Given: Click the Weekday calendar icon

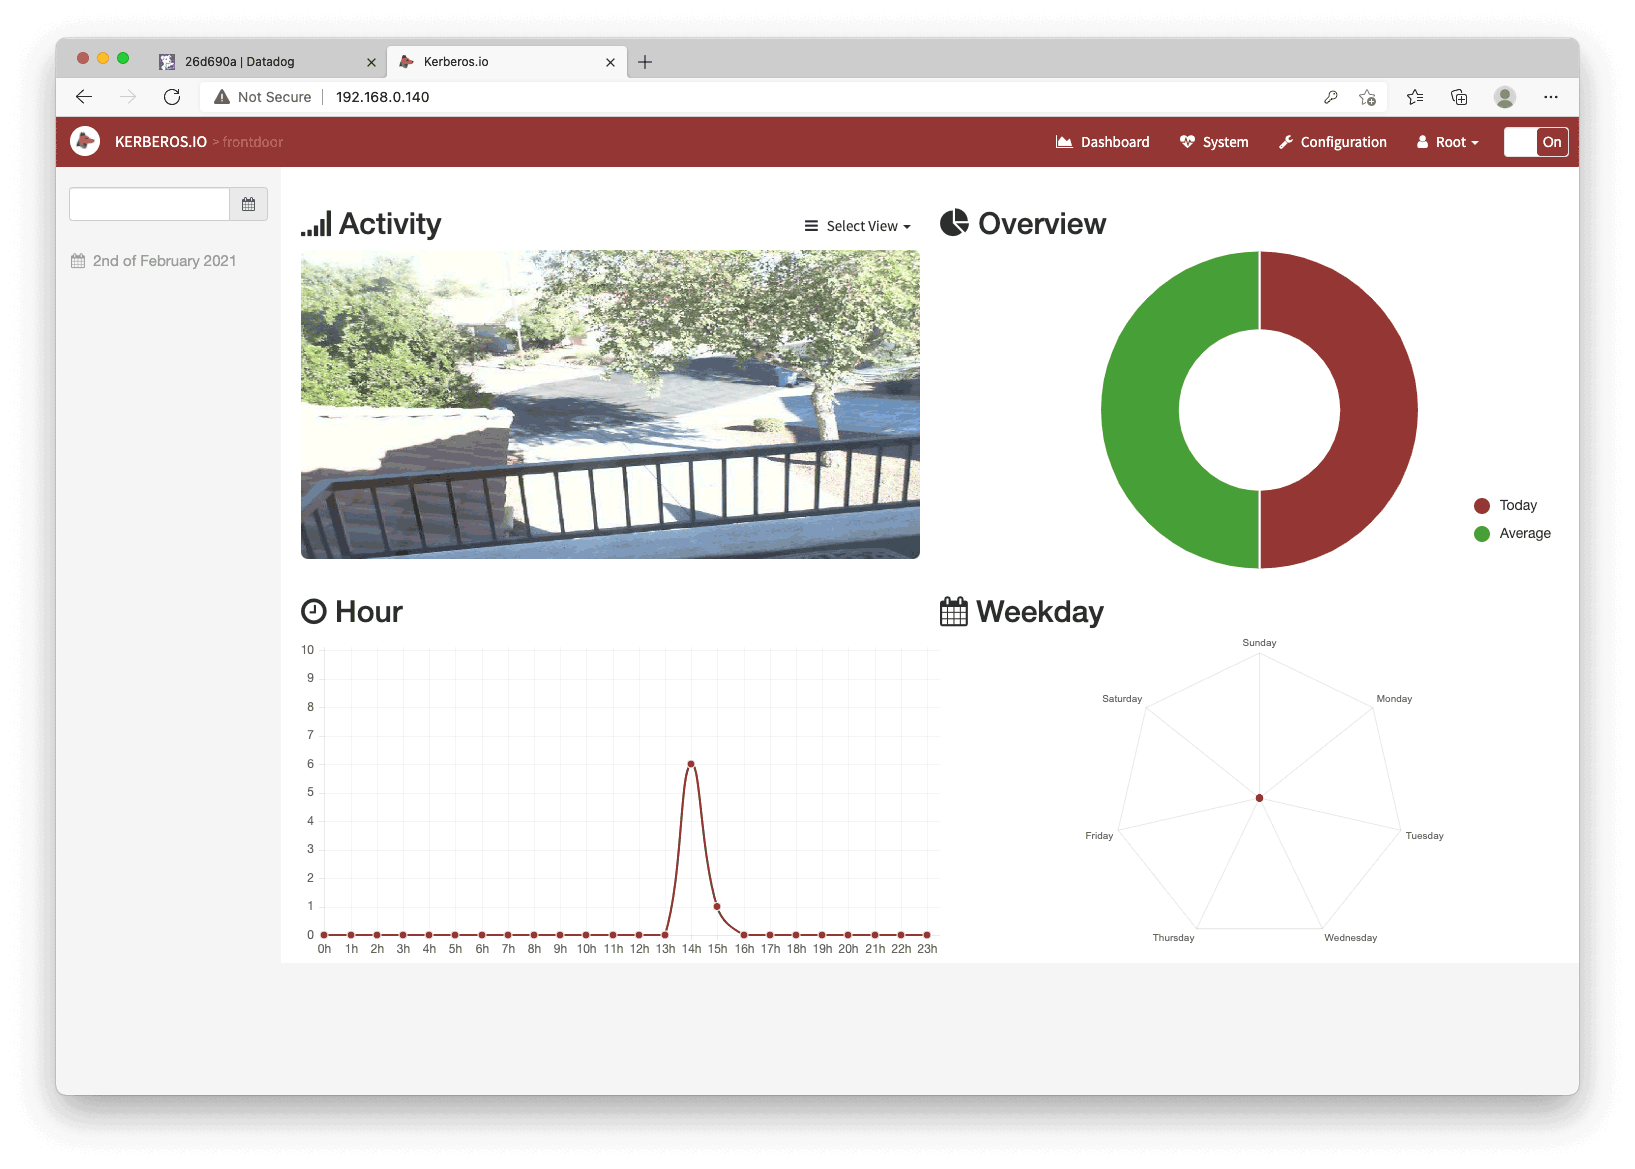Looking at the screenshot, I should tap(953, 611).
